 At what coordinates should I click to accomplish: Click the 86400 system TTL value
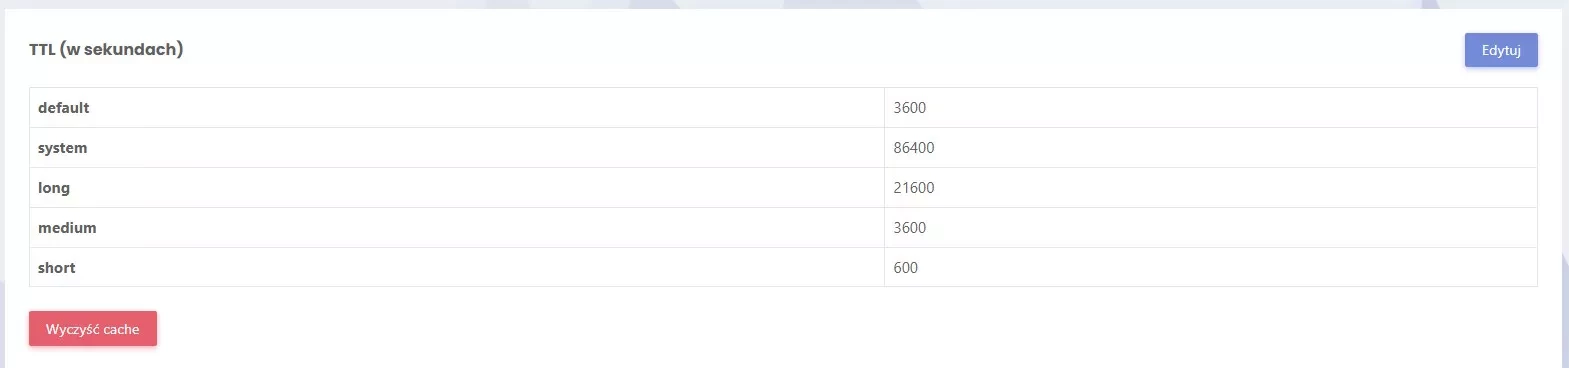(x=914, y=148)
